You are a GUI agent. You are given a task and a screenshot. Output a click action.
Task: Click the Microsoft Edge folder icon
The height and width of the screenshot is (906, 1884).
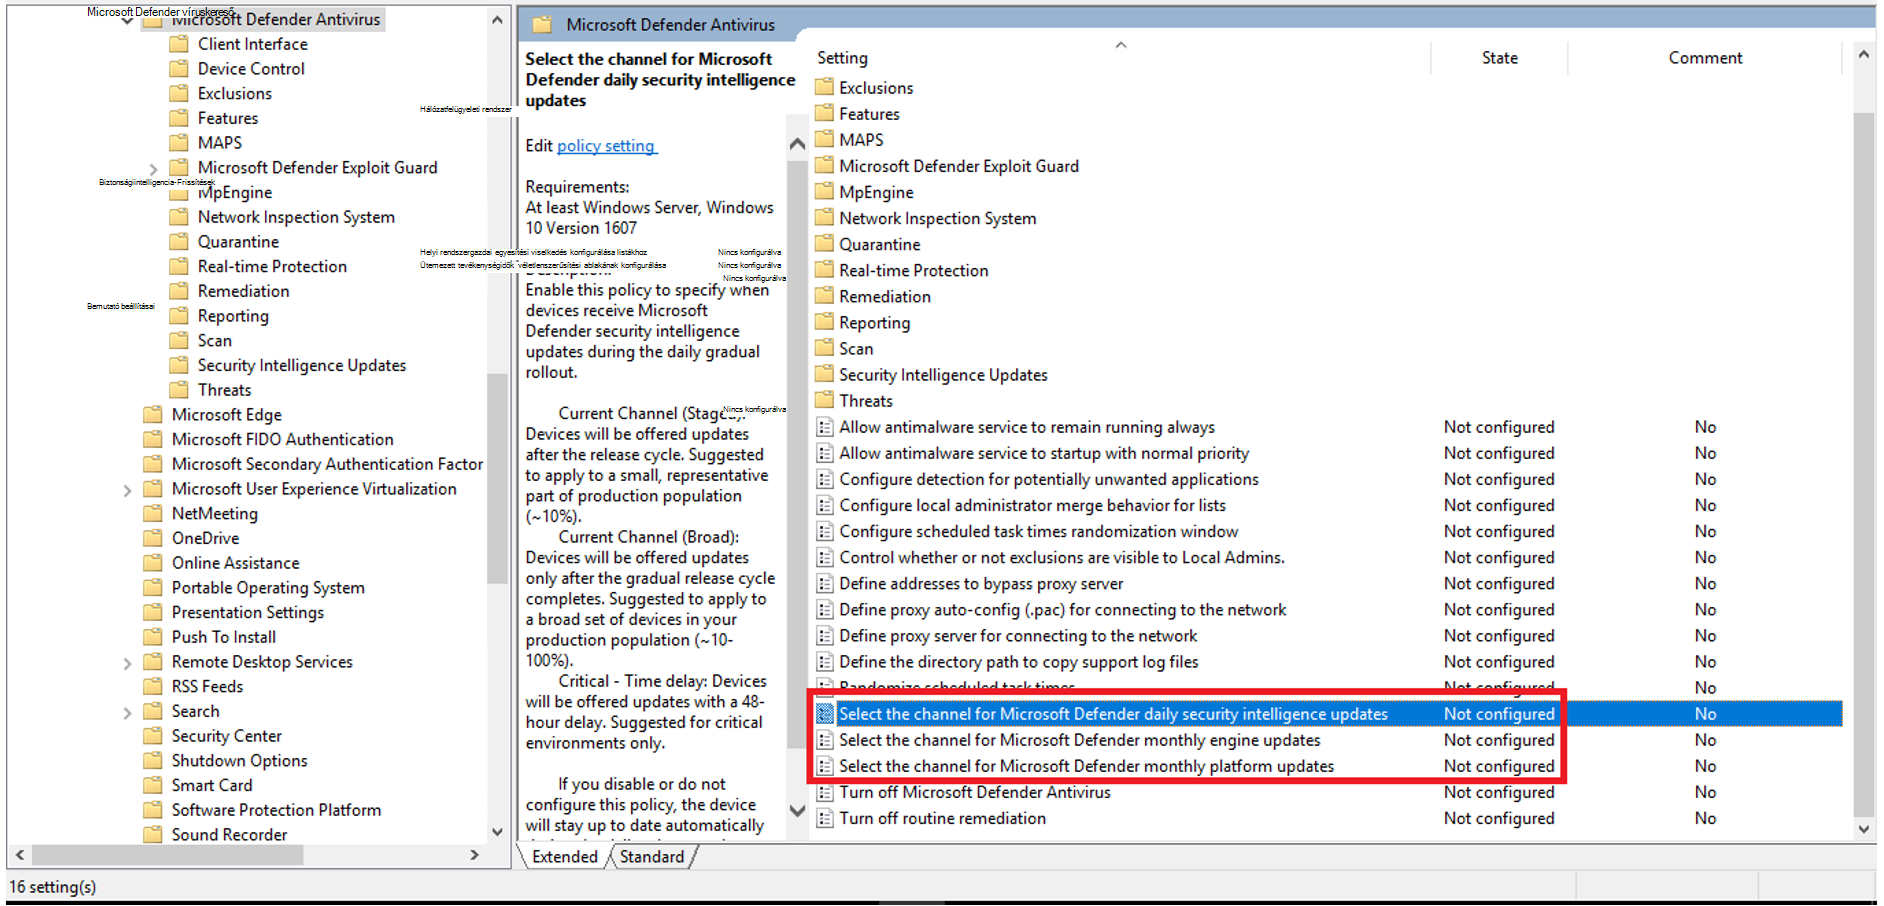pos(153,415)
